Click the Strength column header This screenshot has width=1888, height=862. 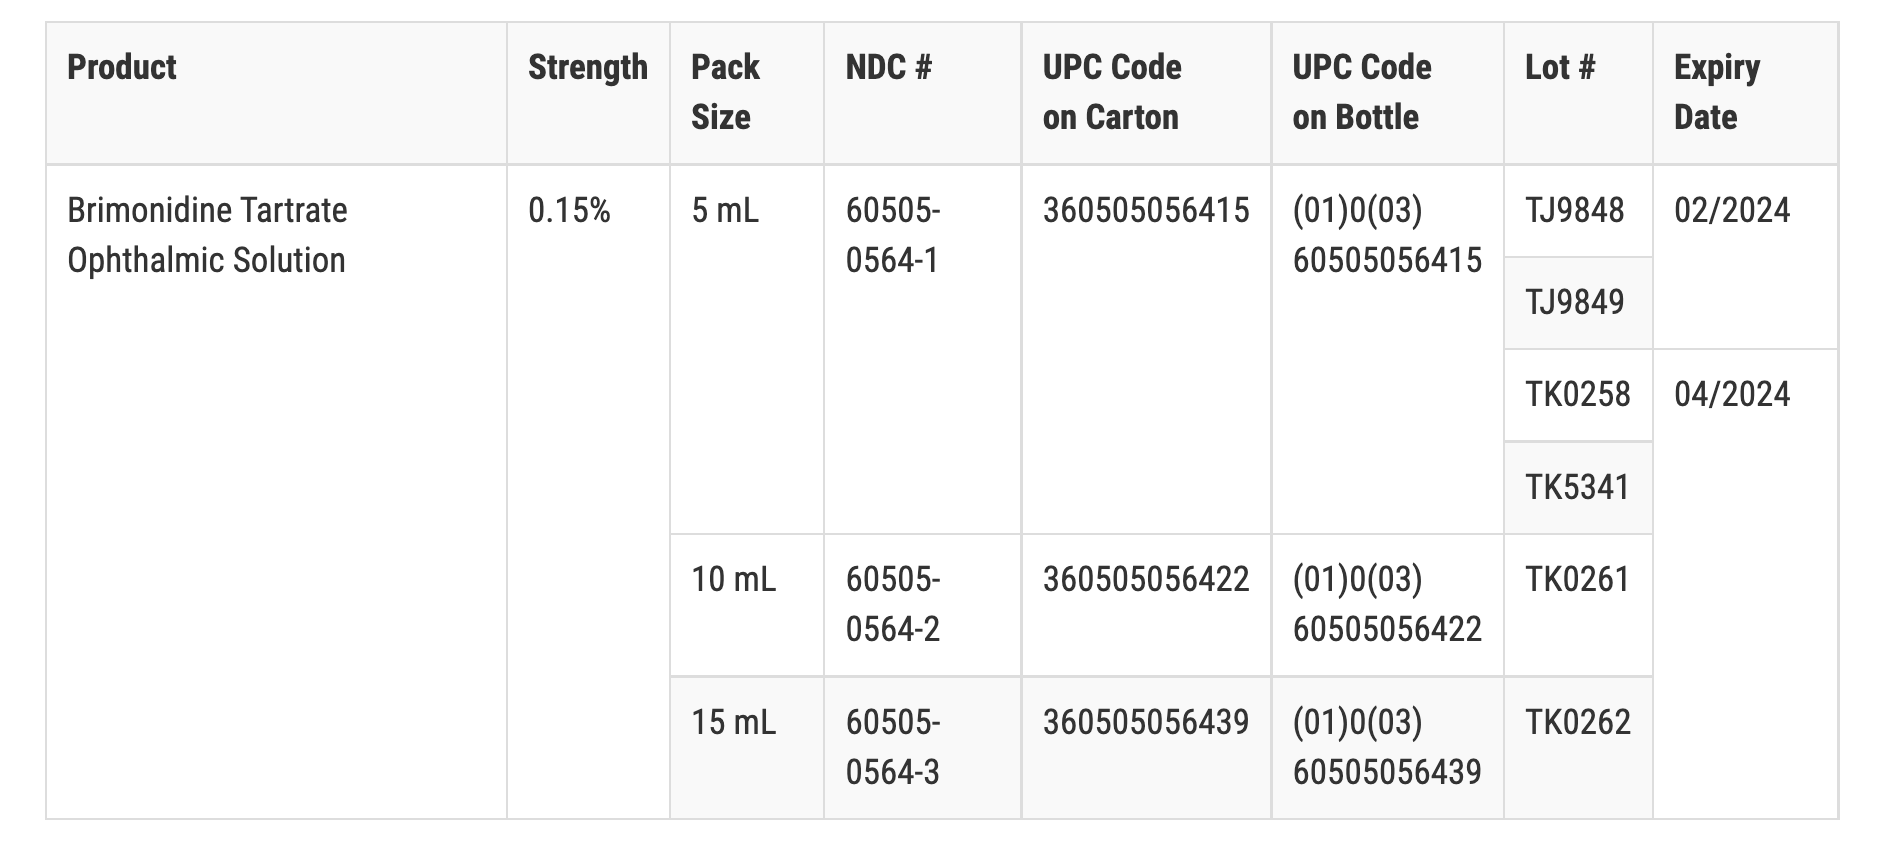pyautogui.click(x=587, y=68)
